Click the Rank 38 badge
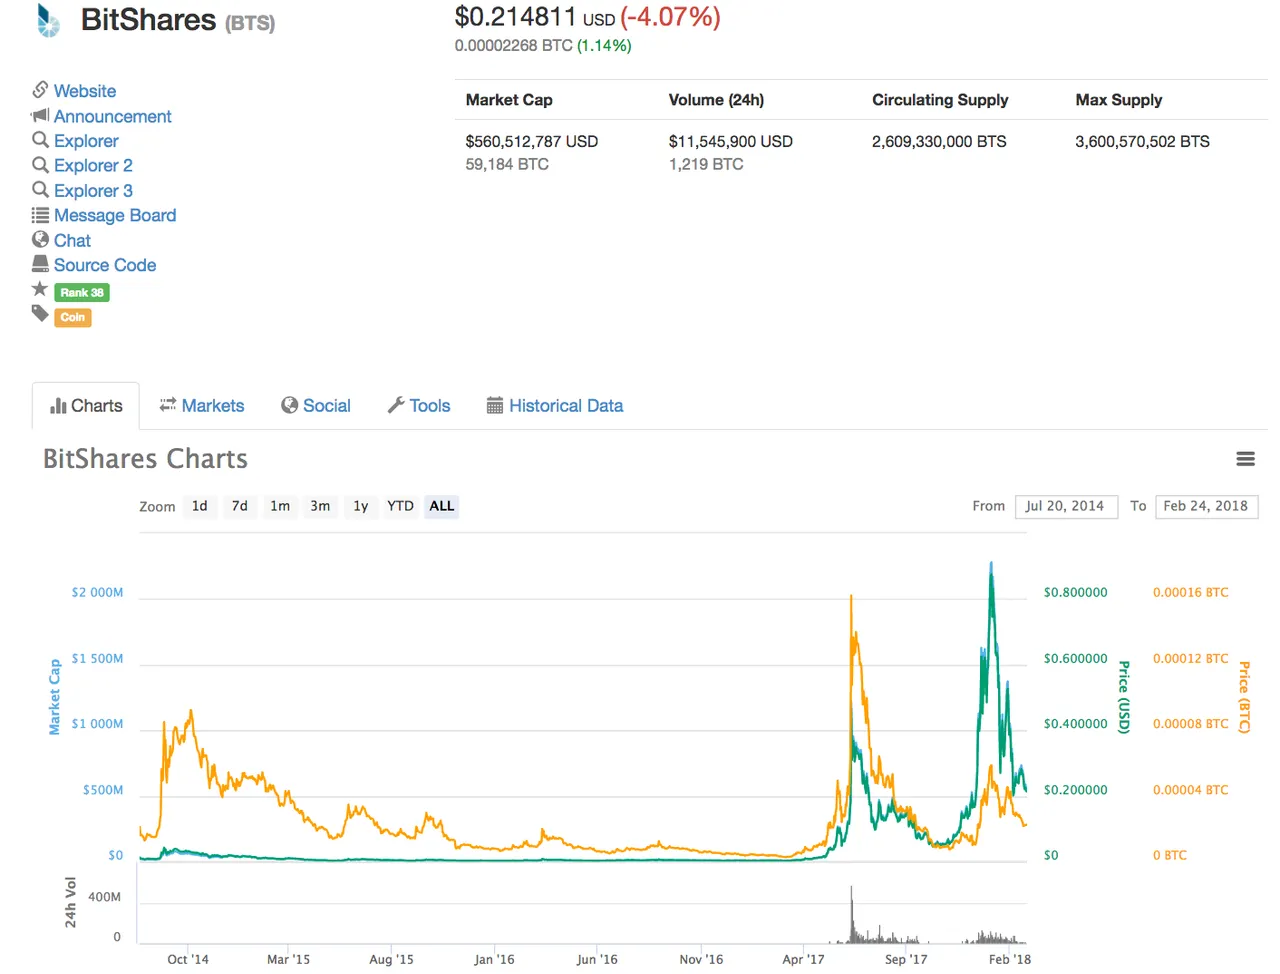This screenshot has width=1280, height=974. point(82,293)
